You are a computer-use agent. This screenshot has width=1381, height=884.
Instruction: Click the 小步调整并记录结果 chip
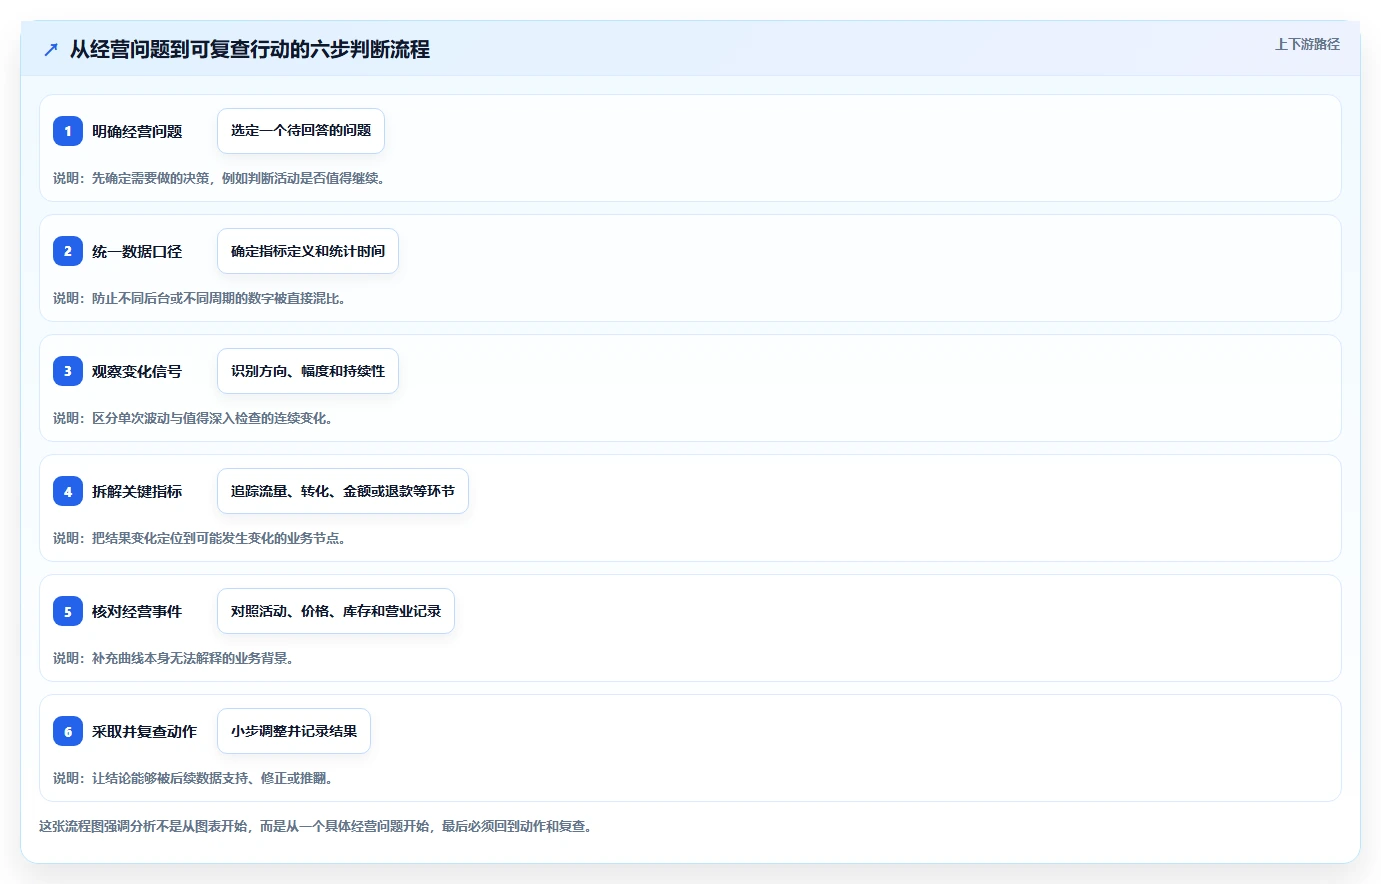pos(294,731)
